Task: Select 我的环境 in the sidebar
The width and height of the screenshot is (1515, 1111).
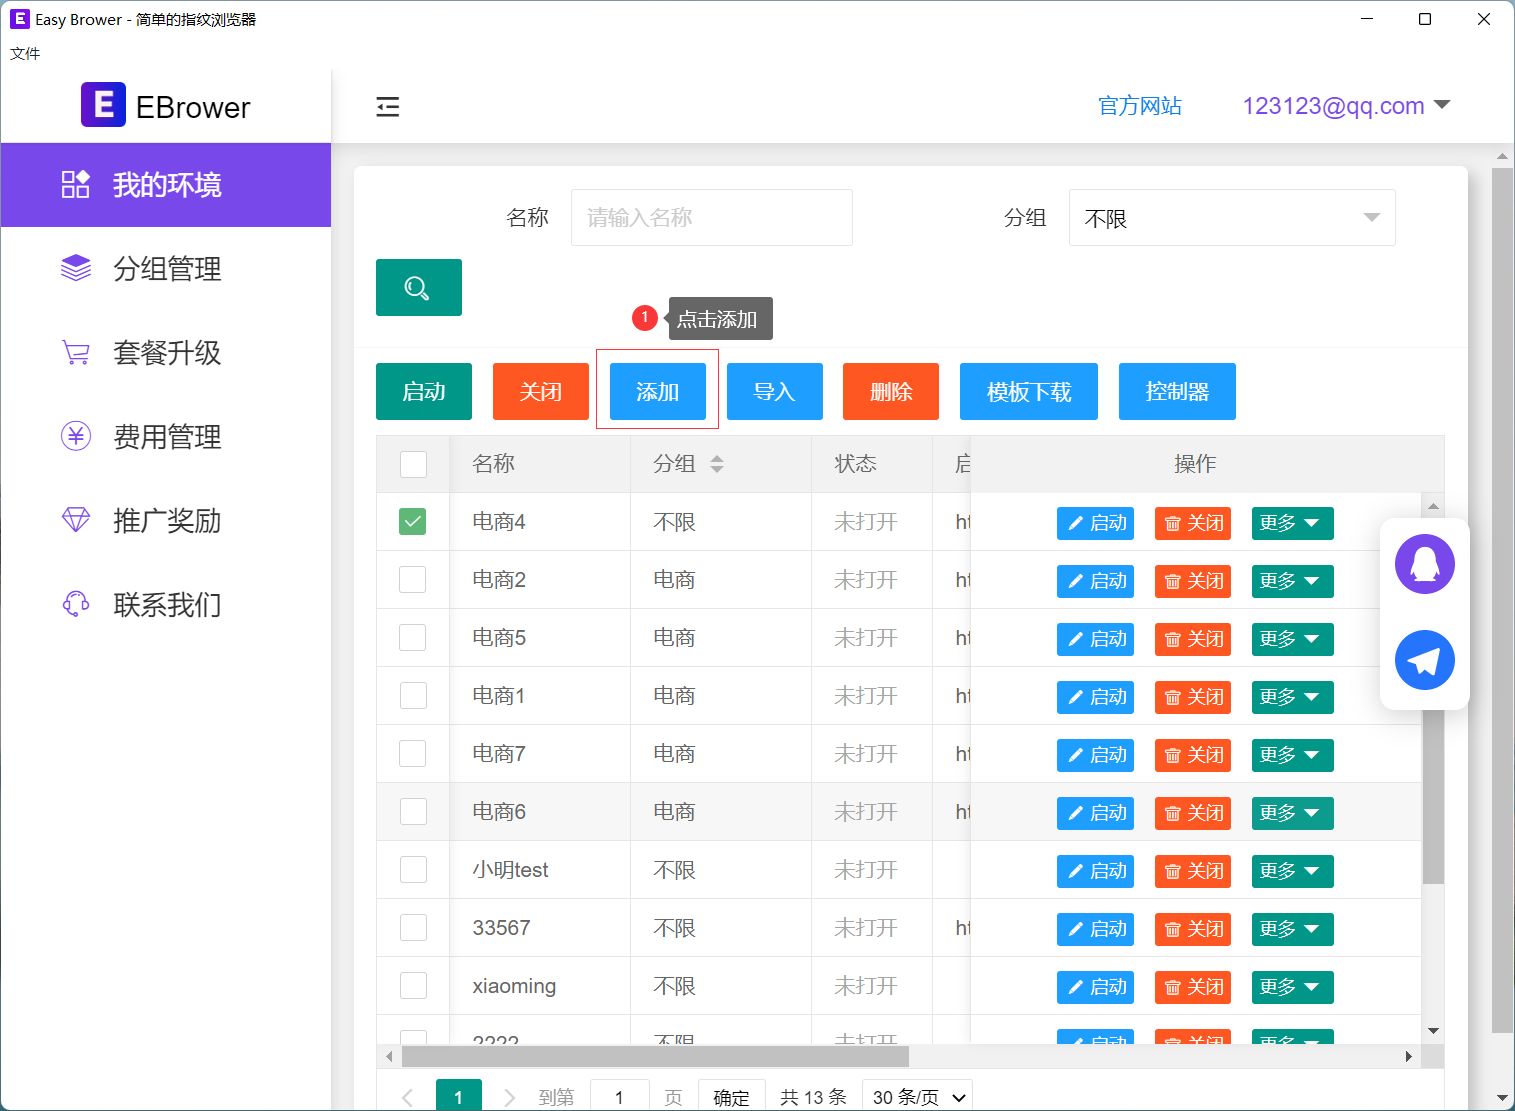Action: [x=166, y=185]
